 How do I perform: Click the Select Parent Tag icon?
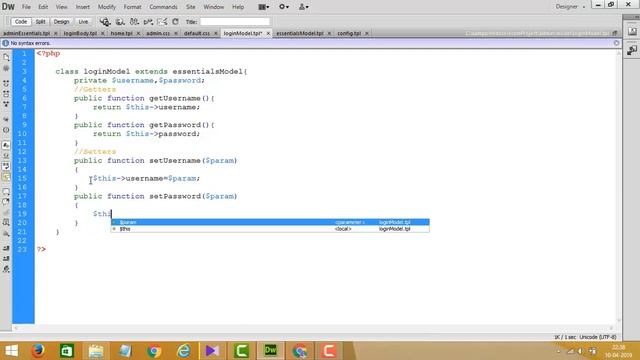click(6, 119)
